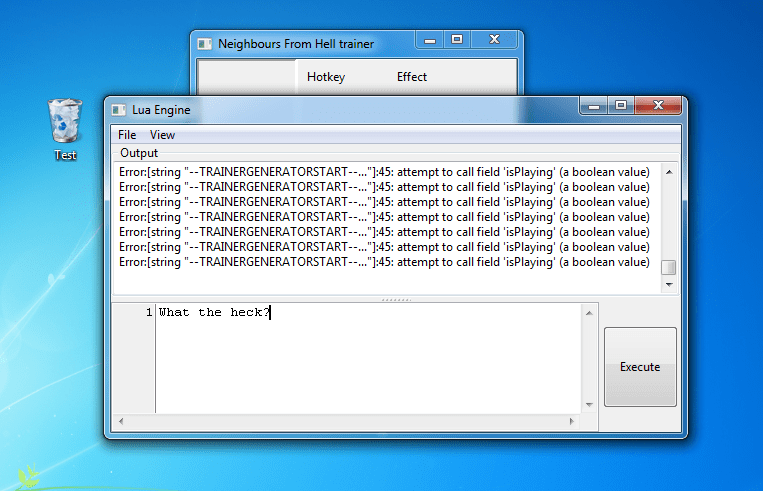The image size is (763, 491).
Task: Close the Lua Engine window
Action: click(658, 106)
